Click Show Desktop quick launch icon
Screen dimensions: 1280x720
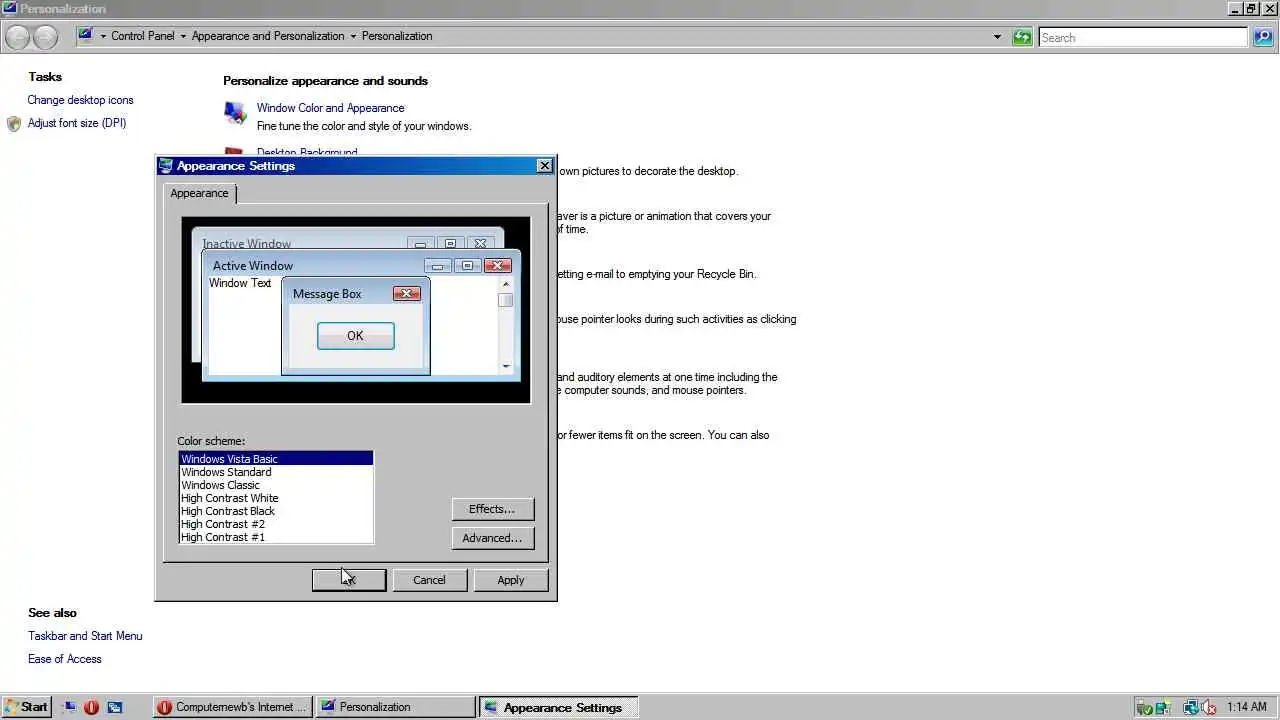(x=68, y=707)
